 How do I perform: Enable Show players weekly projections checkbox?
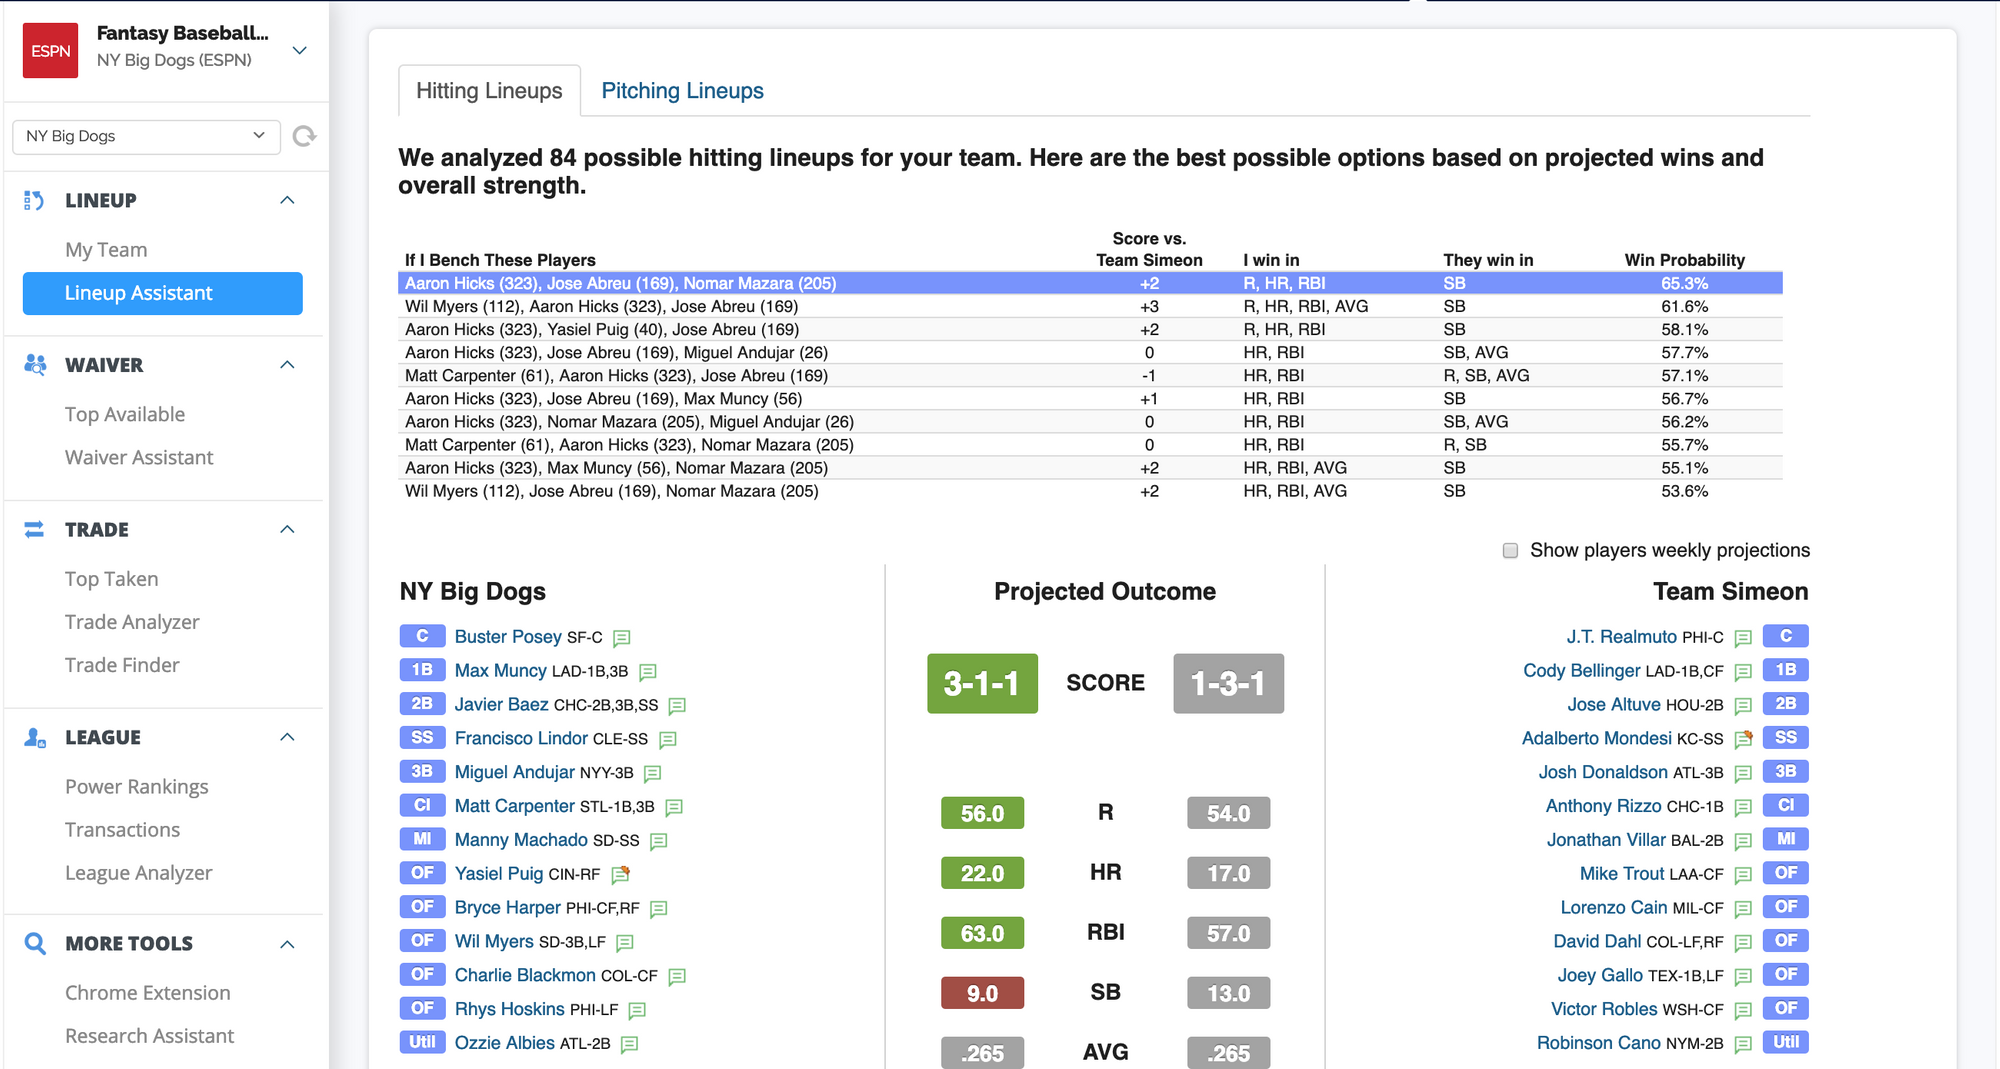click(x=1510, y=551)
